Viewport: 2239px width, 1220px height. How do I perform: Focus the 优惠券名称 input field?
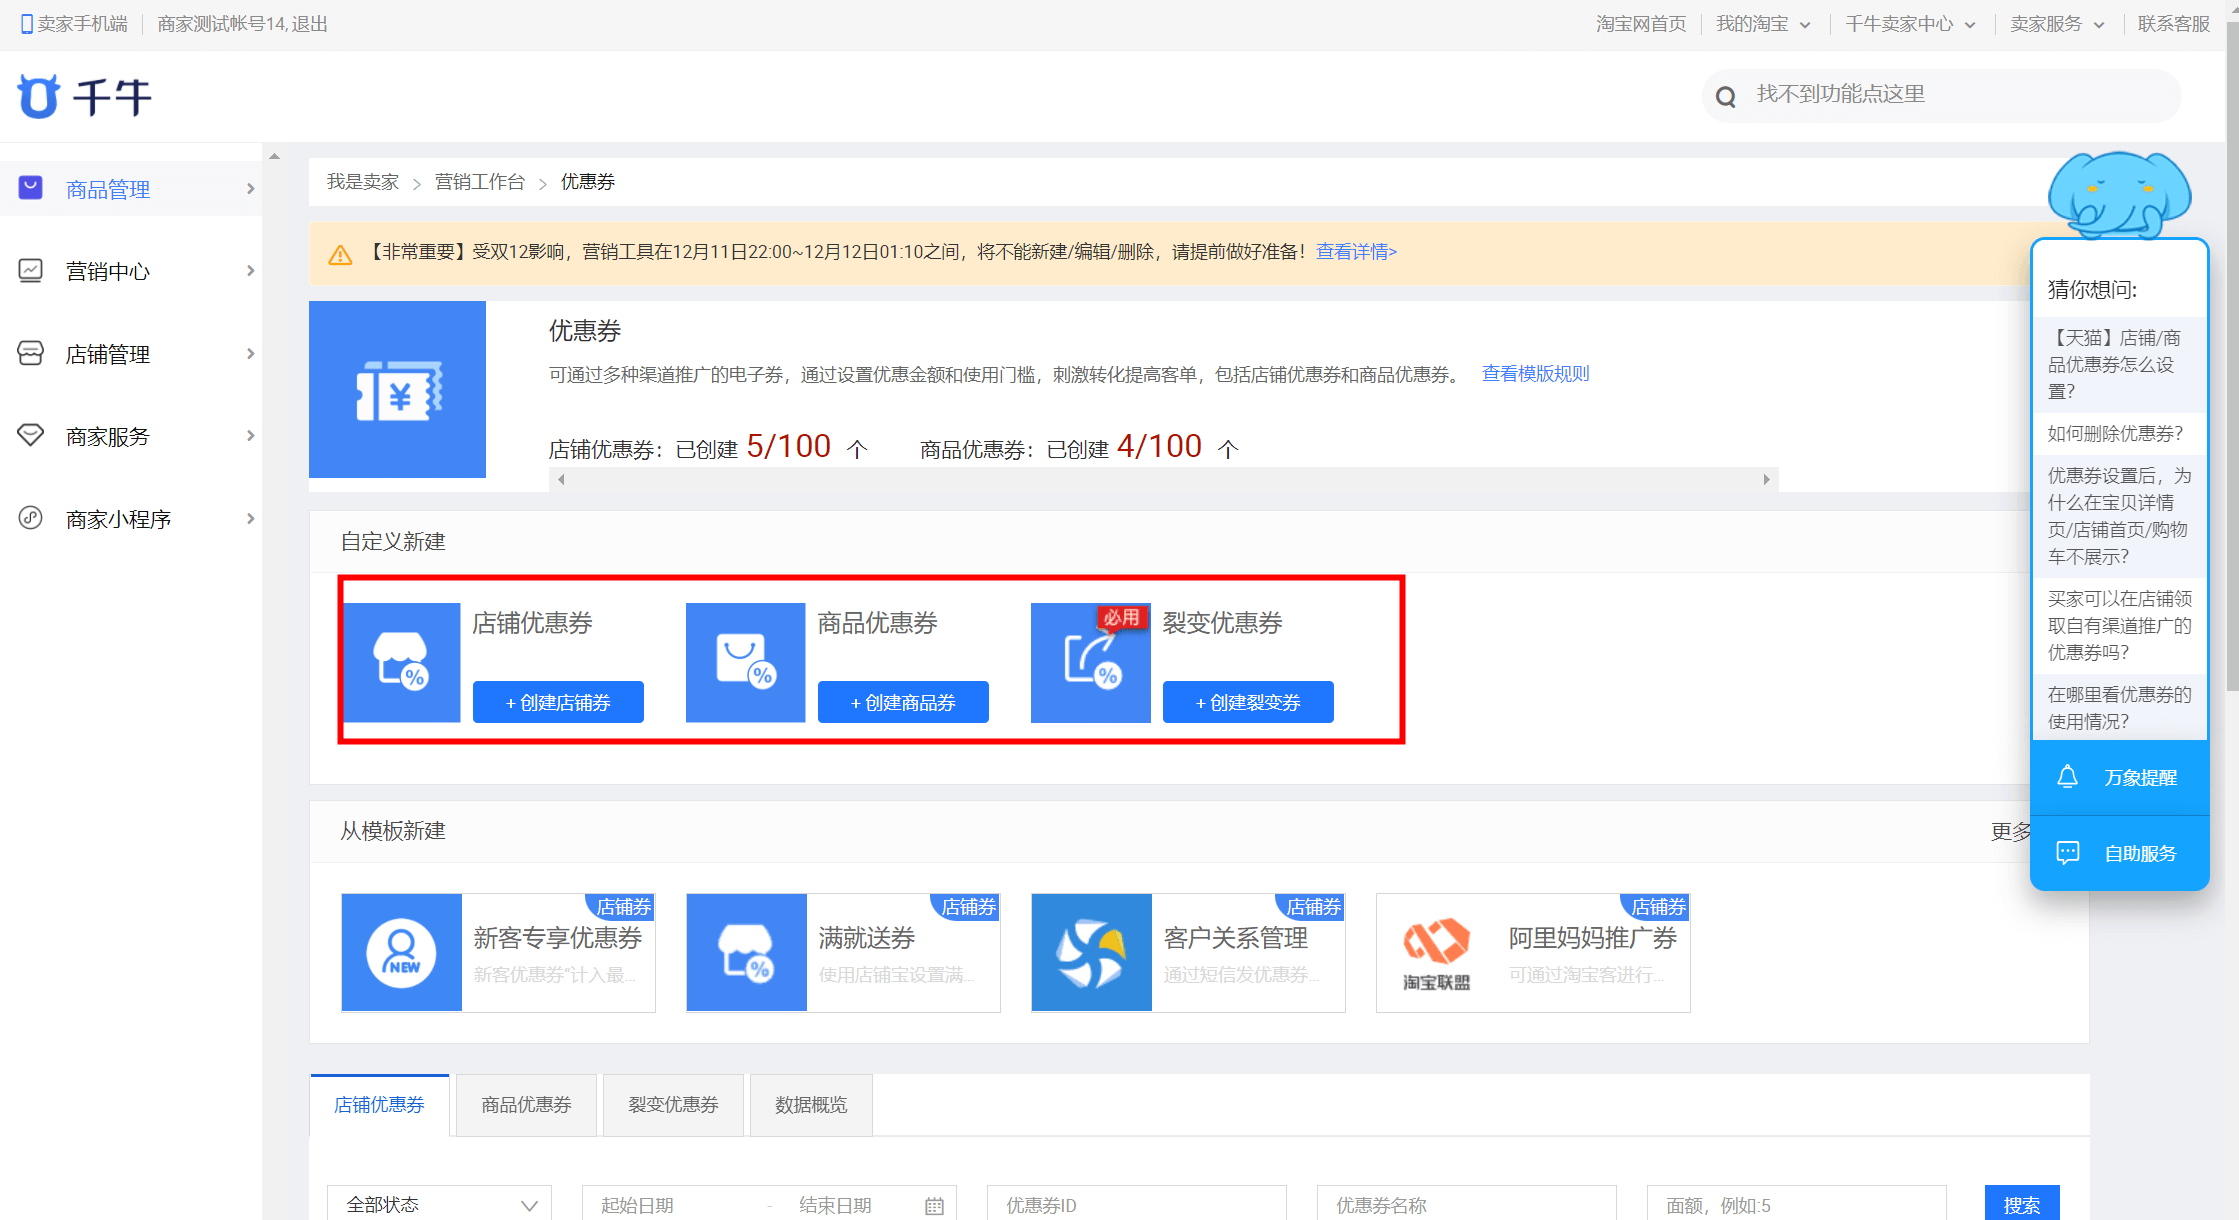coord(1467,1205)
